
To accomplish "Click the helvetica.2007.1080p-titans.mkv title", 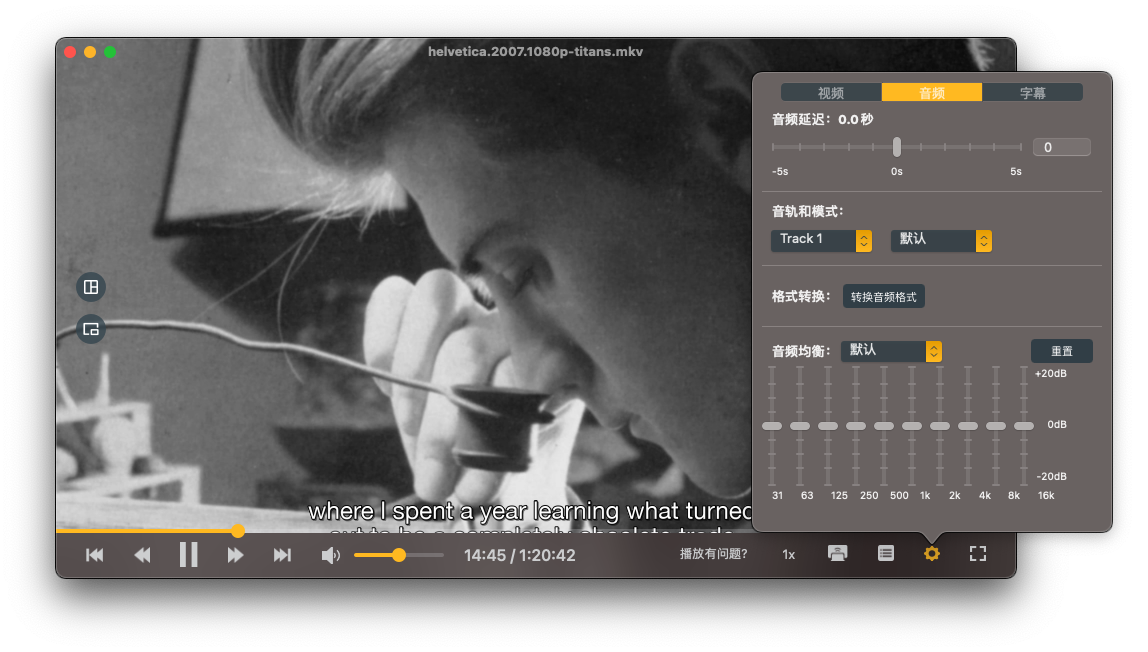I will (535, 51).
